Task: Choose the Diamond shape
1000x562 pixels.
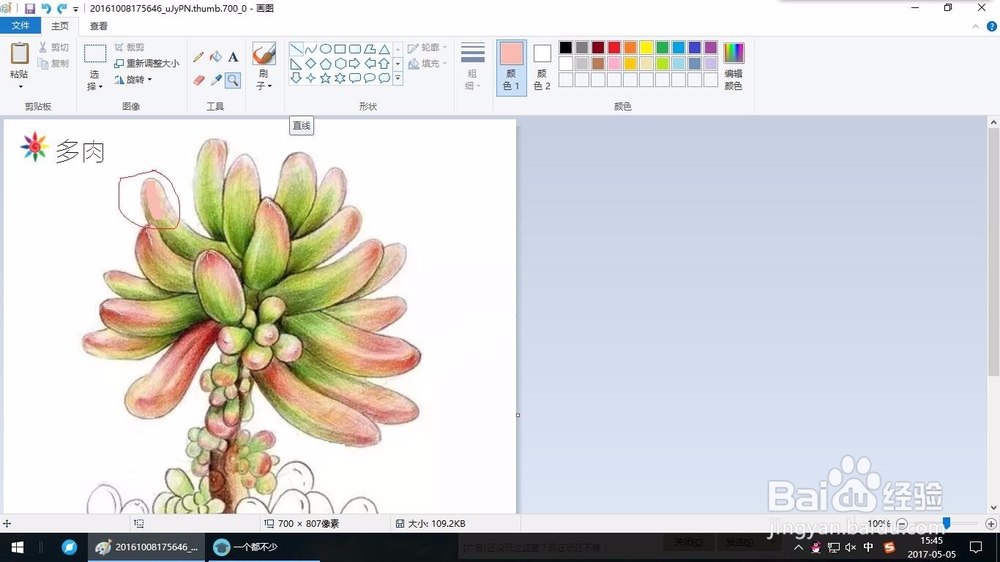Action: click(311, 64)
